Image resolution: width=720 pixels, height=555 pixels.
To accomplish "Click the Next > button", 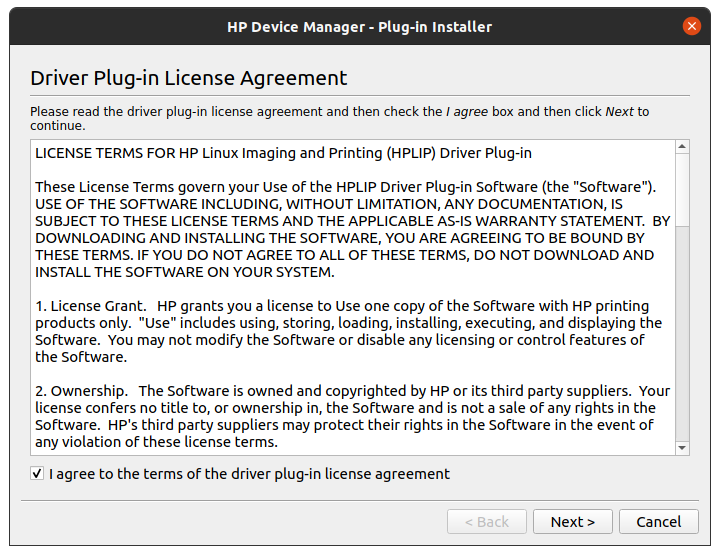I will tap(573, 521).
